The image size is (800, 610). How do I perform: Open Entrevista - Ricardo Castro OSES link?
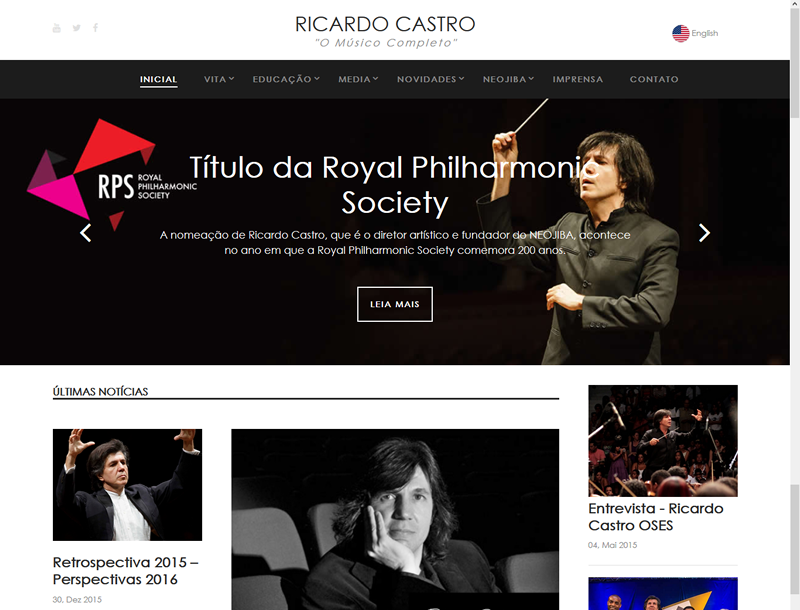pyautogui.click(x=656, y=517)
